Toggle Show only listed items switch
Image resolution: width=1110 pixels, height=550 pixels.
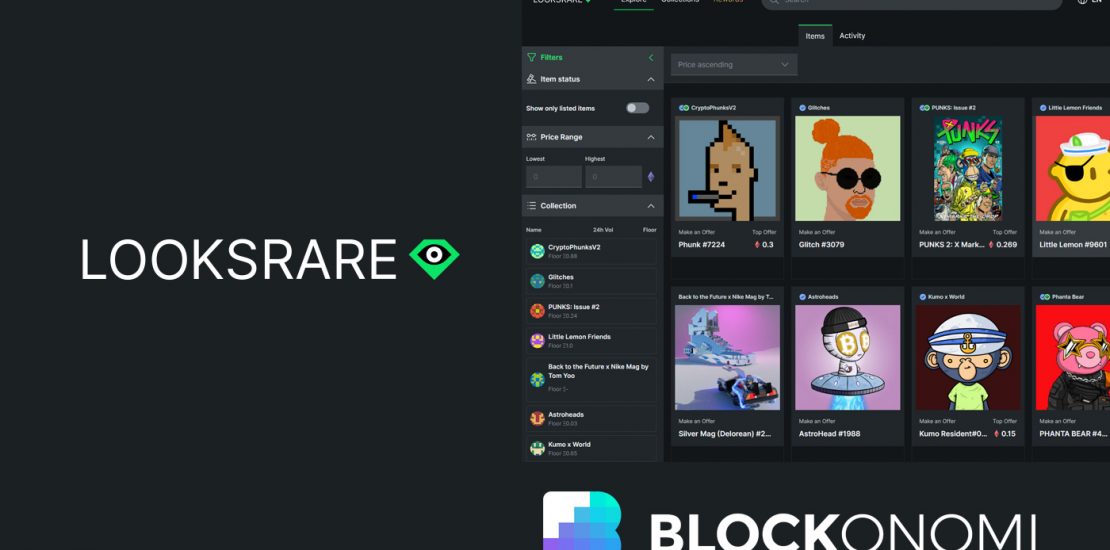[637, 108]
